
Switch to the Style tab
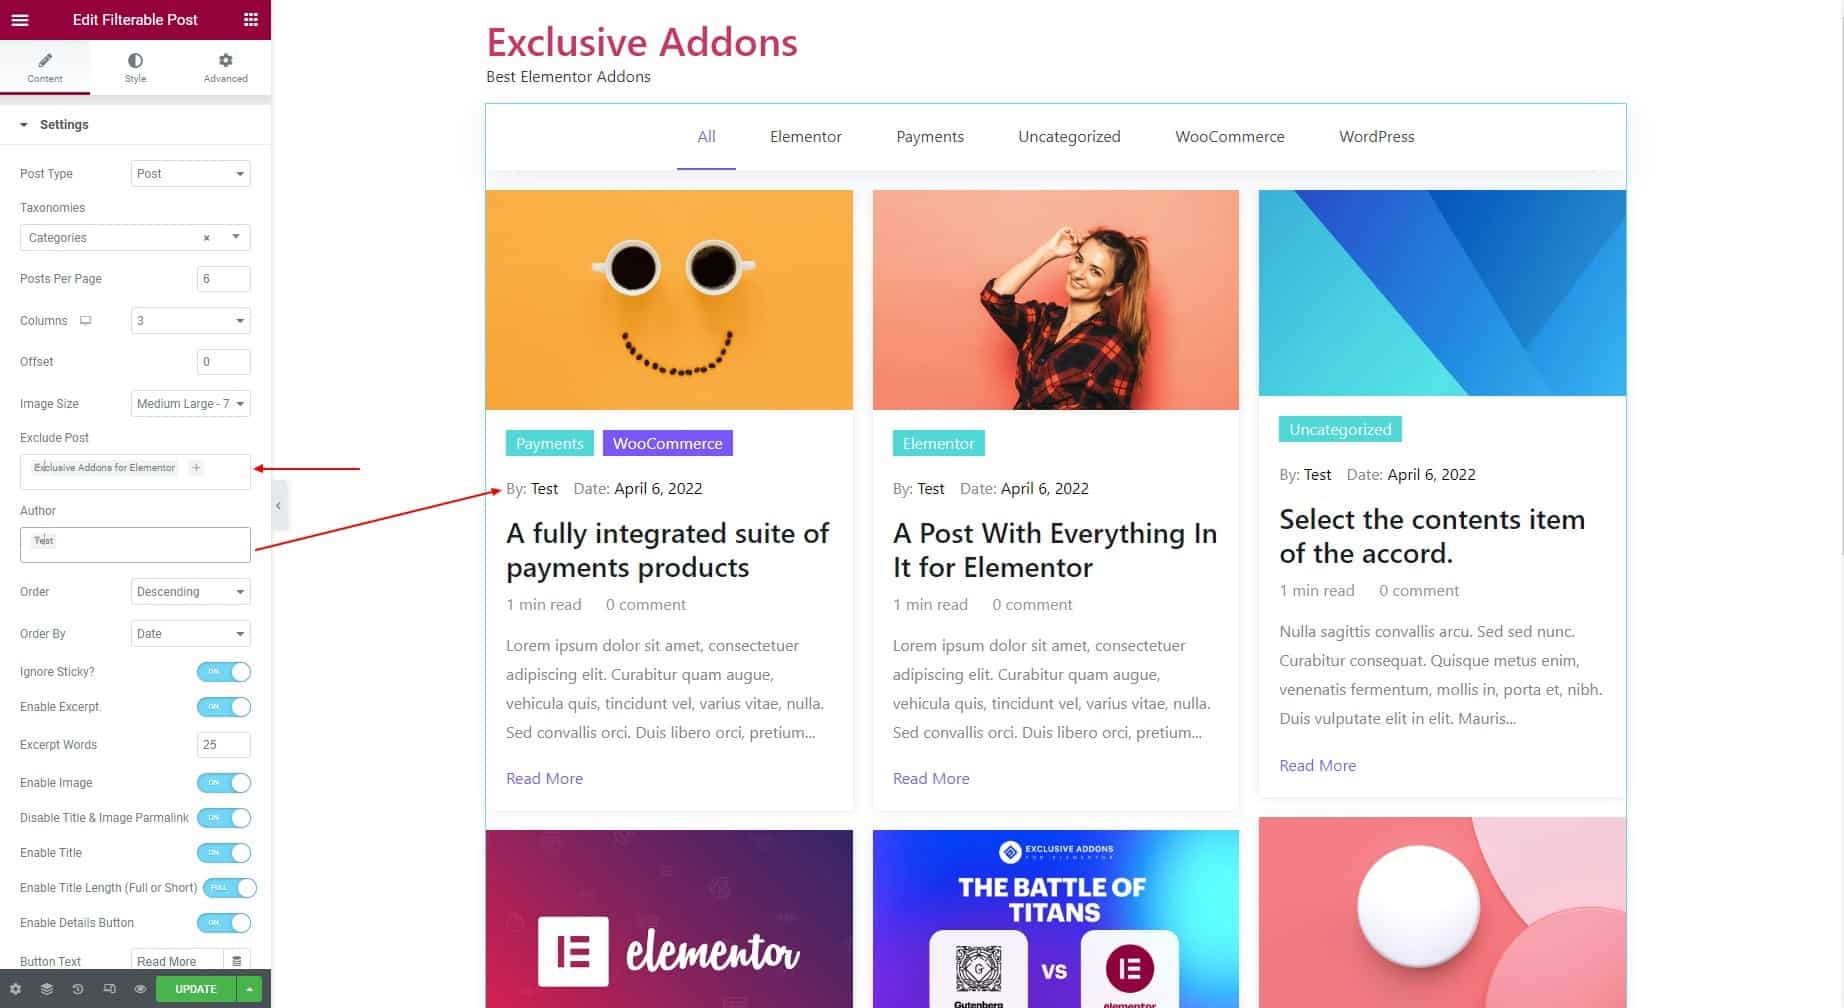click(135, 68)
